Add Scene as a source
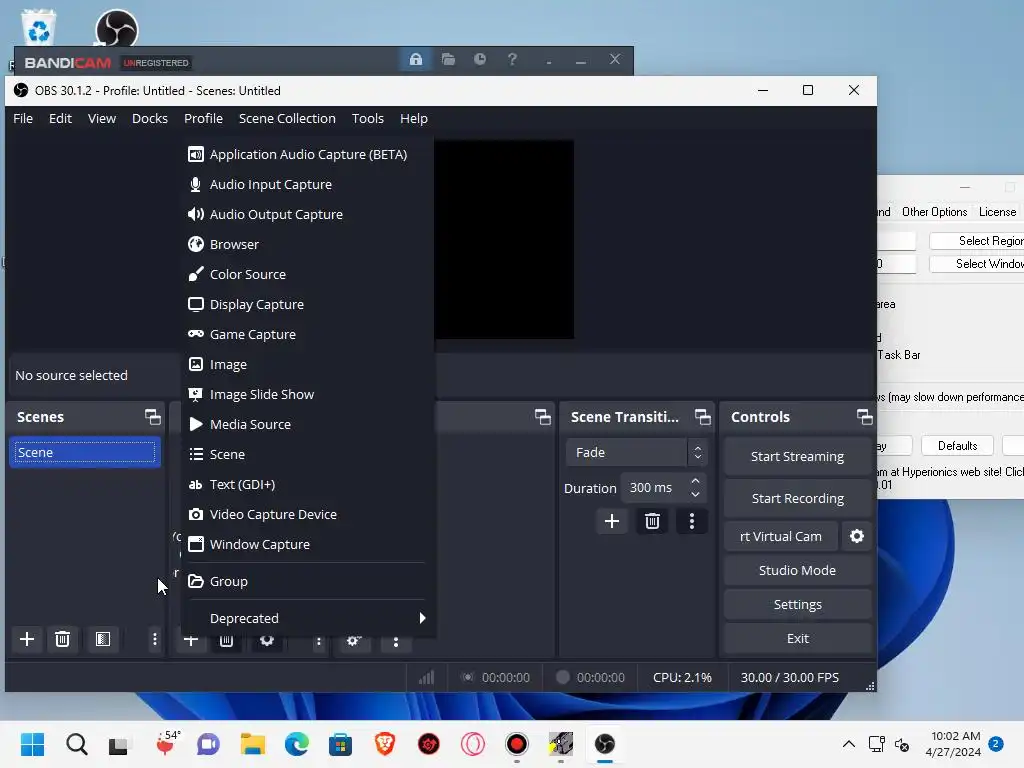Screen dimensions: 1024x768 click(x=307, y=455)
